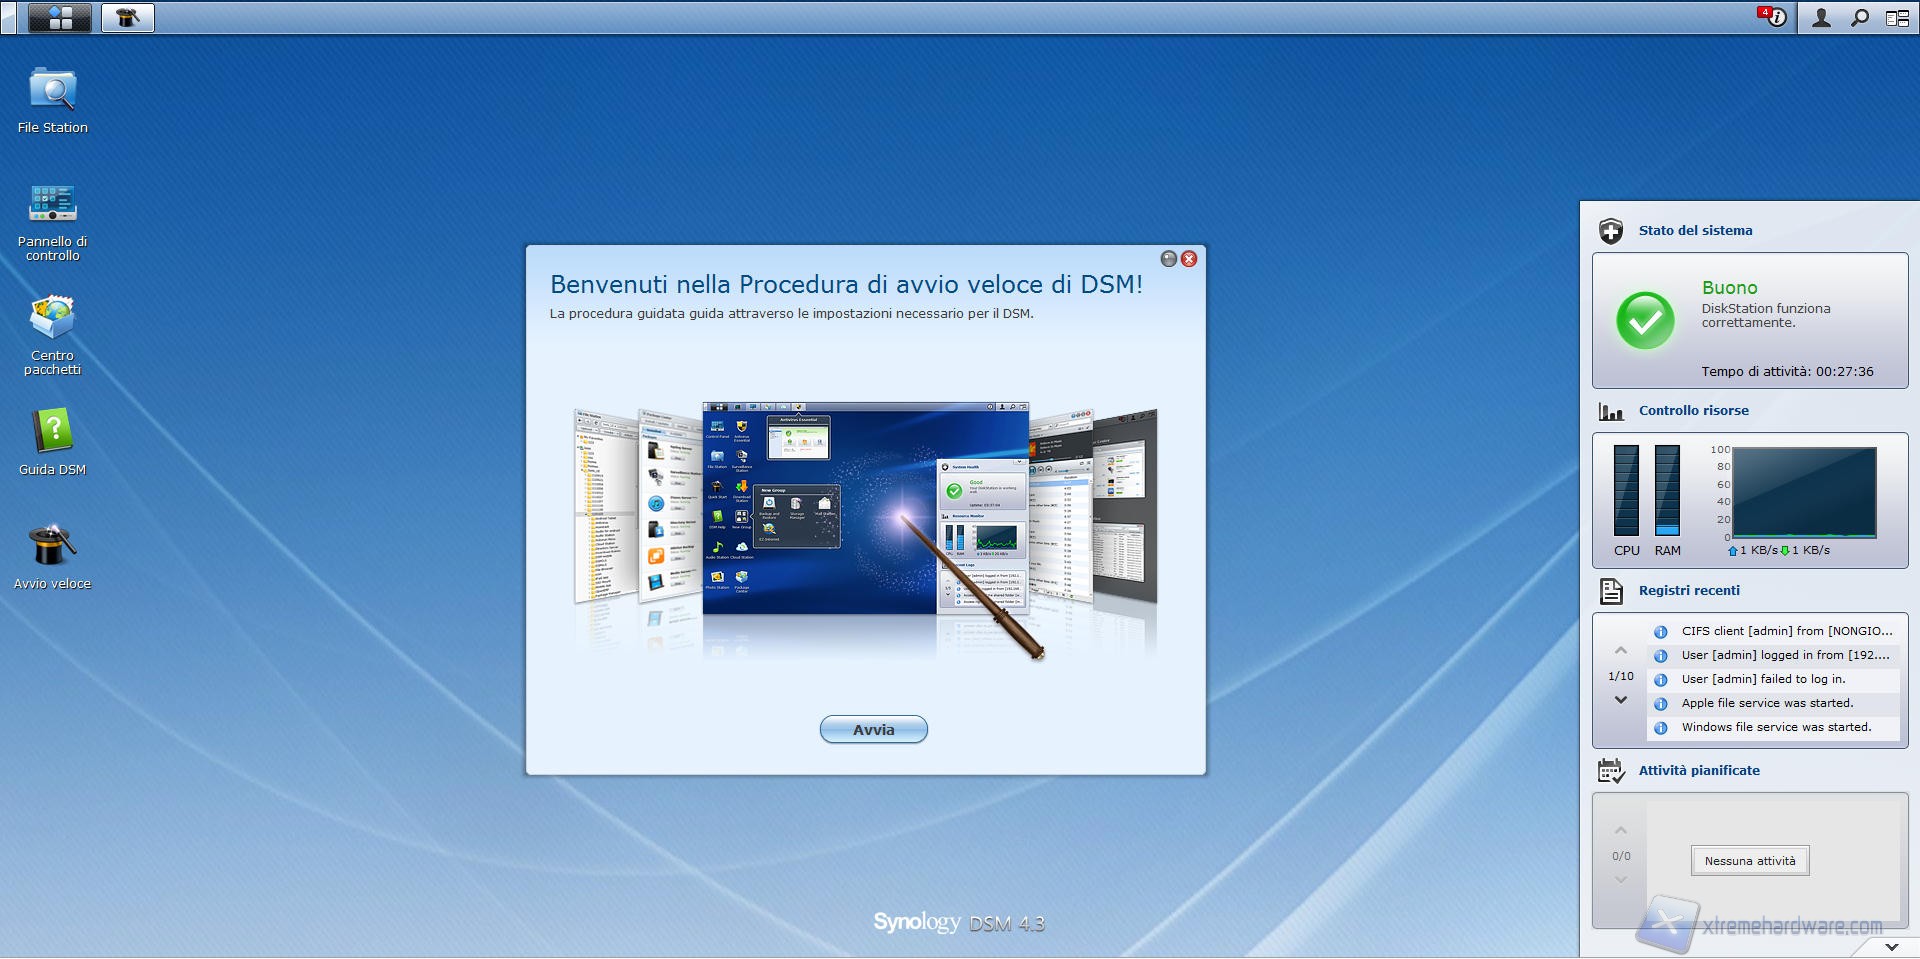Viewport: 1920px width, 959px height.
Task: Toggle the widgets panel icon
Action: click(x=1897, y=18)
